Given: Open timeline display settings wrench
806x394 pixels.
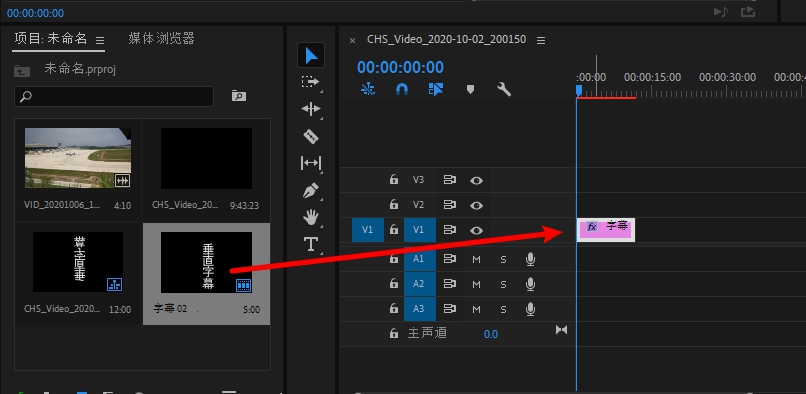Looking at the screenshot, I should click(504, 89).
